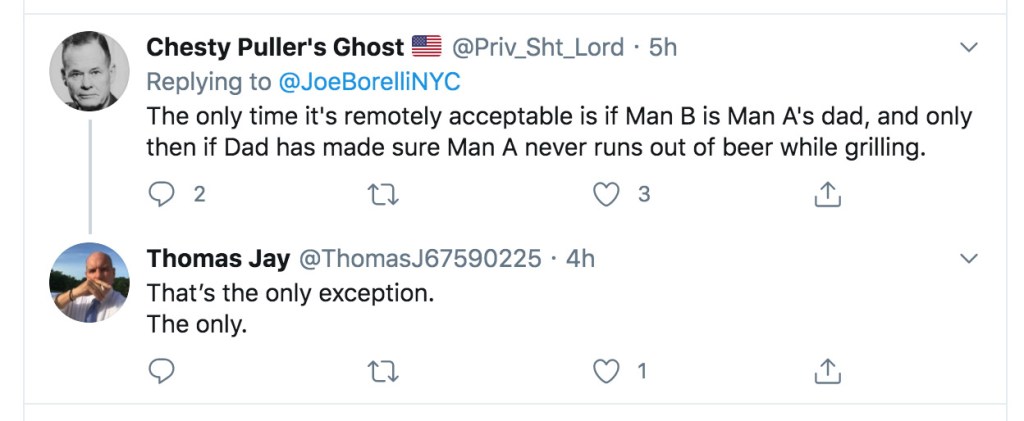The image size is (1024, 421).
Task: Like Chesty Puller's Ghost tweet
Action: [x=605, y=195]
